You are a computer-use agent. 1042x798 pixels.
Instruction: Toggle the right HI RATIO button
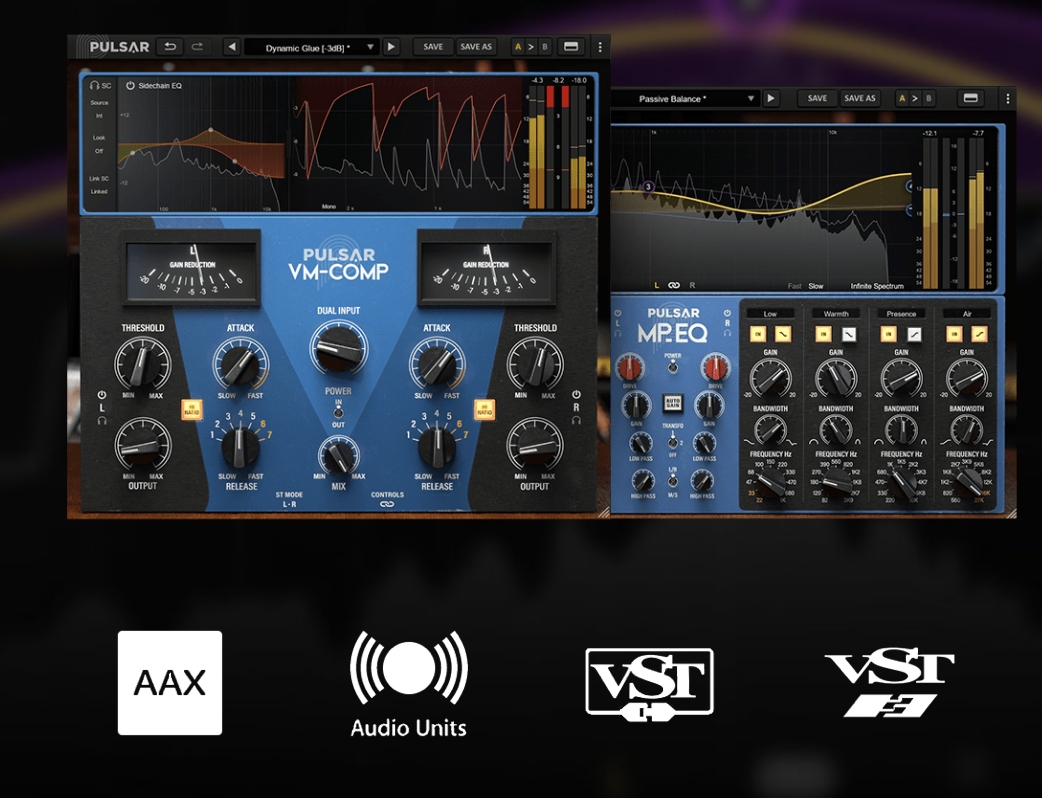pos(484,409)
